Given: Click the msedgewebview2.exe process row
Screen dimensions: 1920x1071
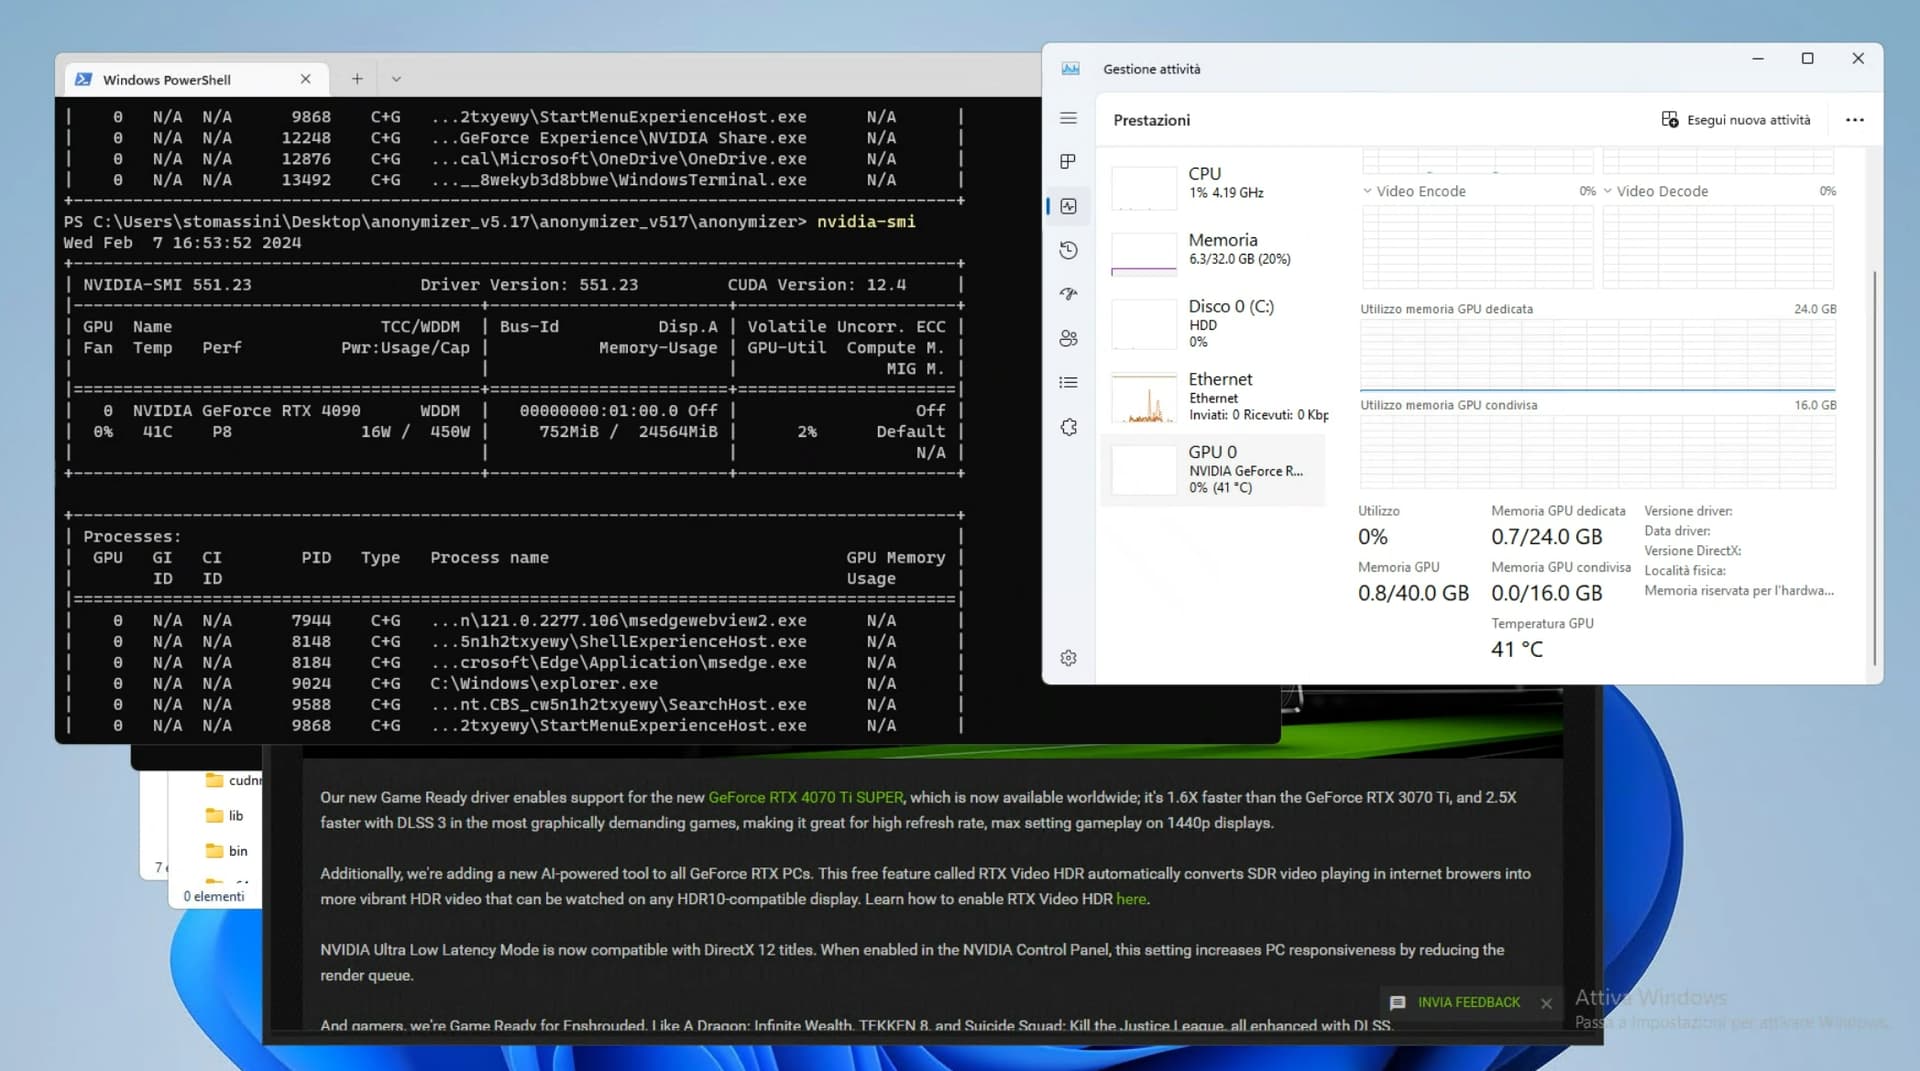Looking at the screenshot, I should pos(514,621).
